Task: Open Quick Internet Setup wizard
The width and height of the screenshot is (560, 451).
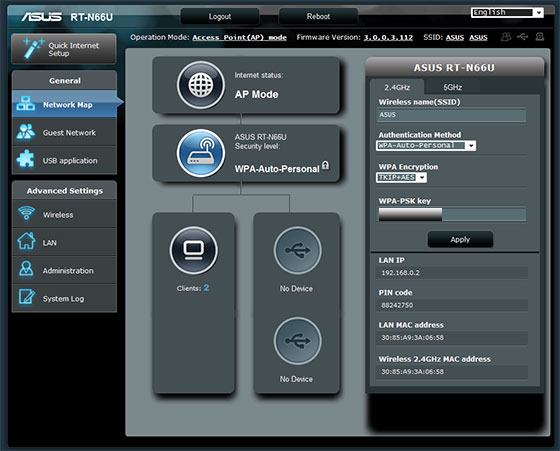Action: tap(64, 49)
